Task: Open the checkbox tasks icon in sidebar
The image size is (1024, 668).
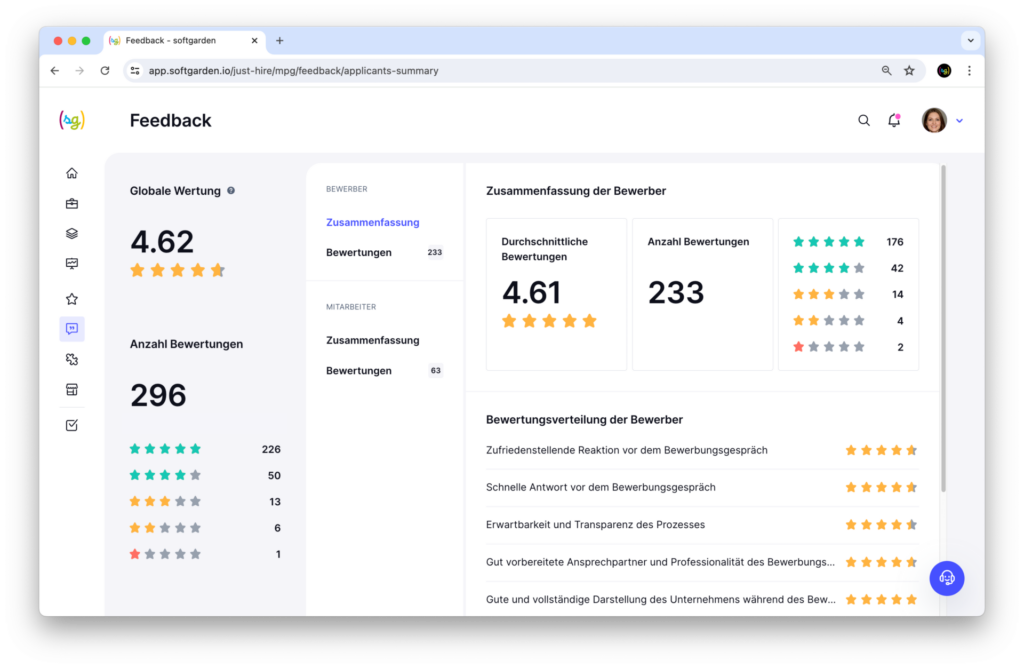Action: [x=72, y=425]
